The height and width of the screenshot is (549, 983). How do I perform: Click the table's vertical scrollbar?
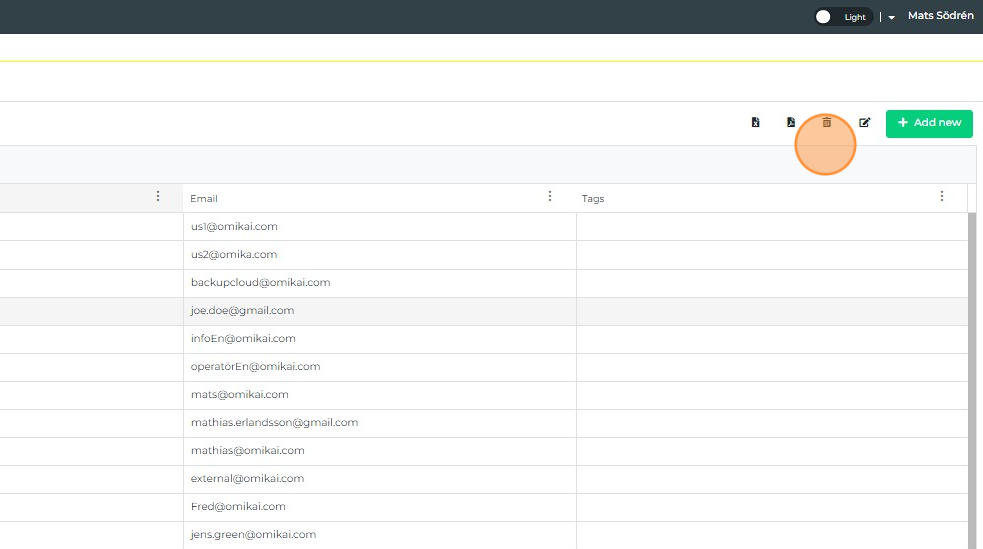(972, 380)
